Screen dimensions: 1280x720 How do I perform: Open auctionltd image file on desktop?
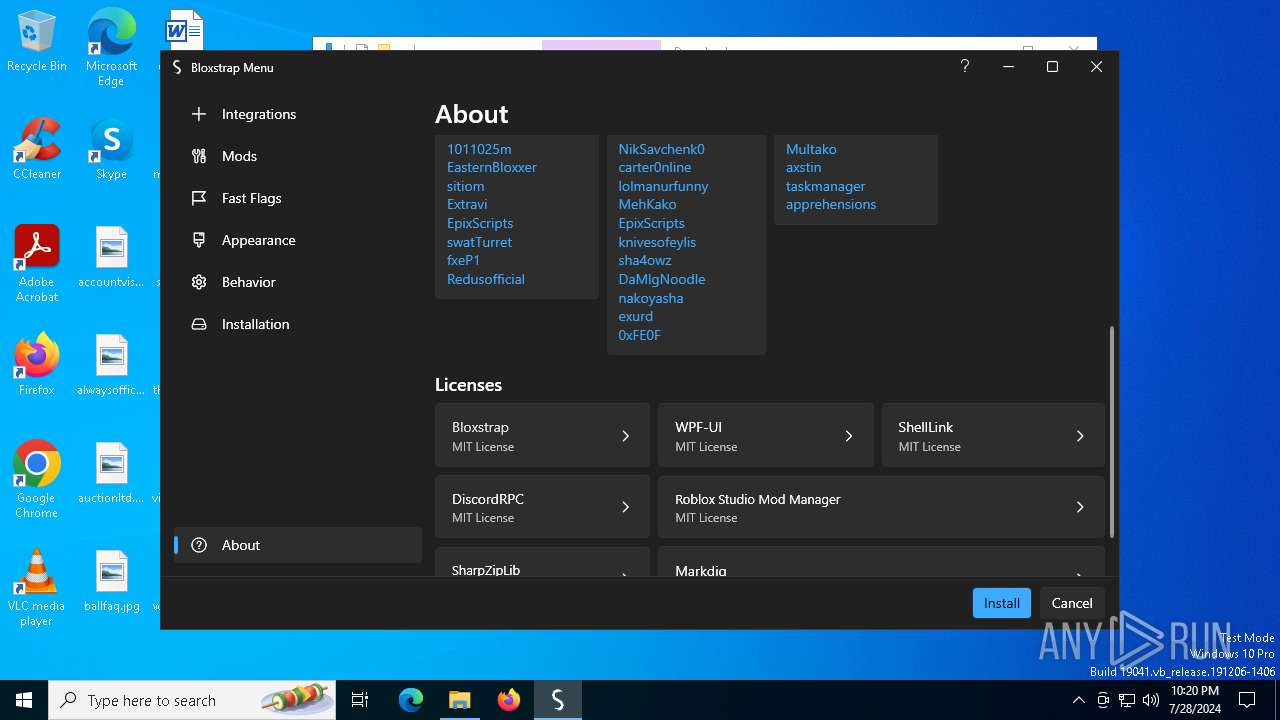coord(111,472)
